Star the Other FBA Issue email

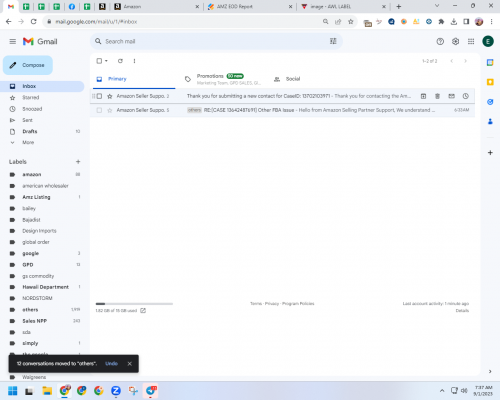110,110
